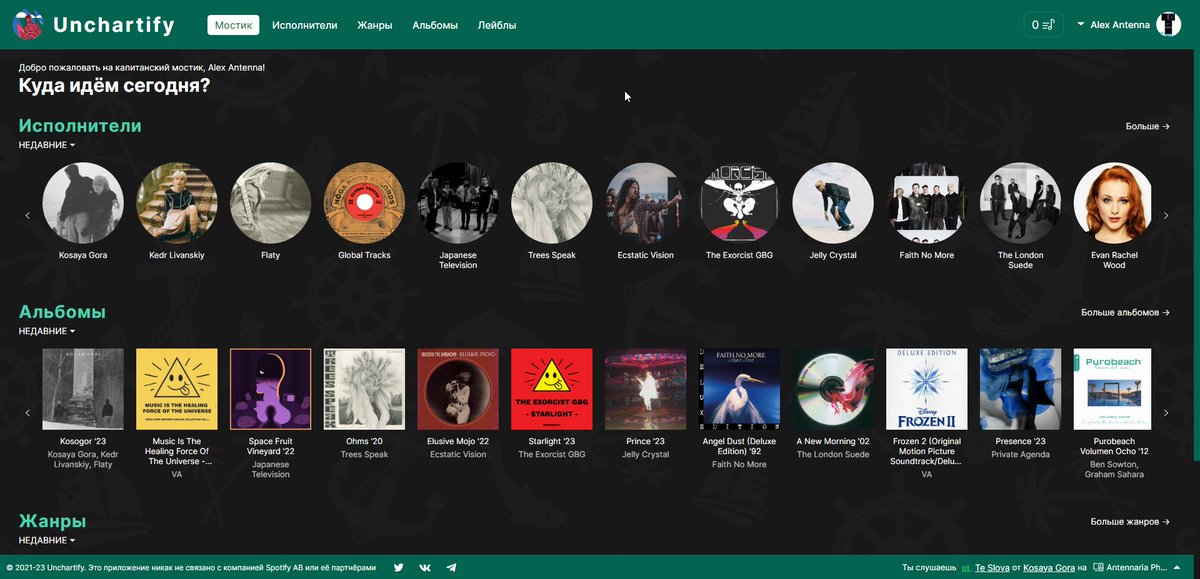Click Kosaya Gora, Kedr Livanskiy, Flaty album artists

83,459
